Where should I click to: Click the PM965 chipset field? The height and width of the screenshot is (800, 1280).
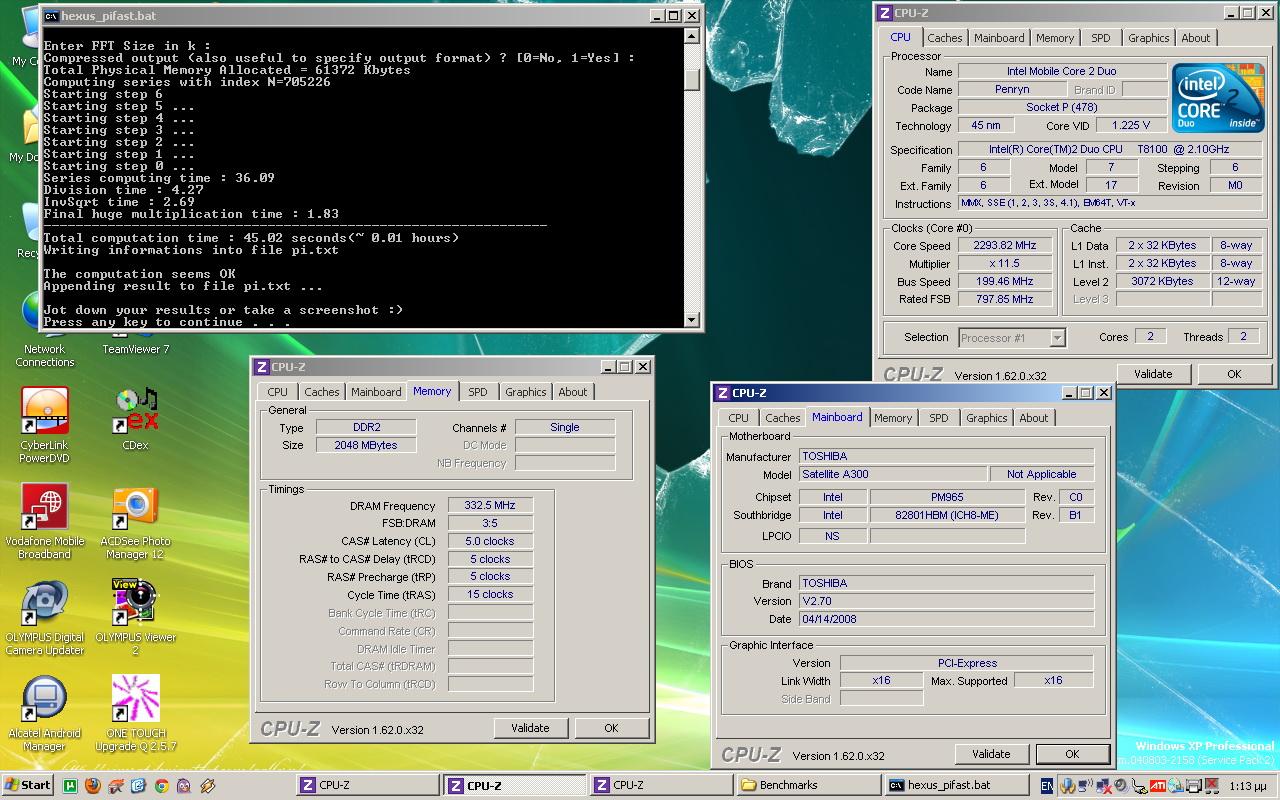point(946,497)
